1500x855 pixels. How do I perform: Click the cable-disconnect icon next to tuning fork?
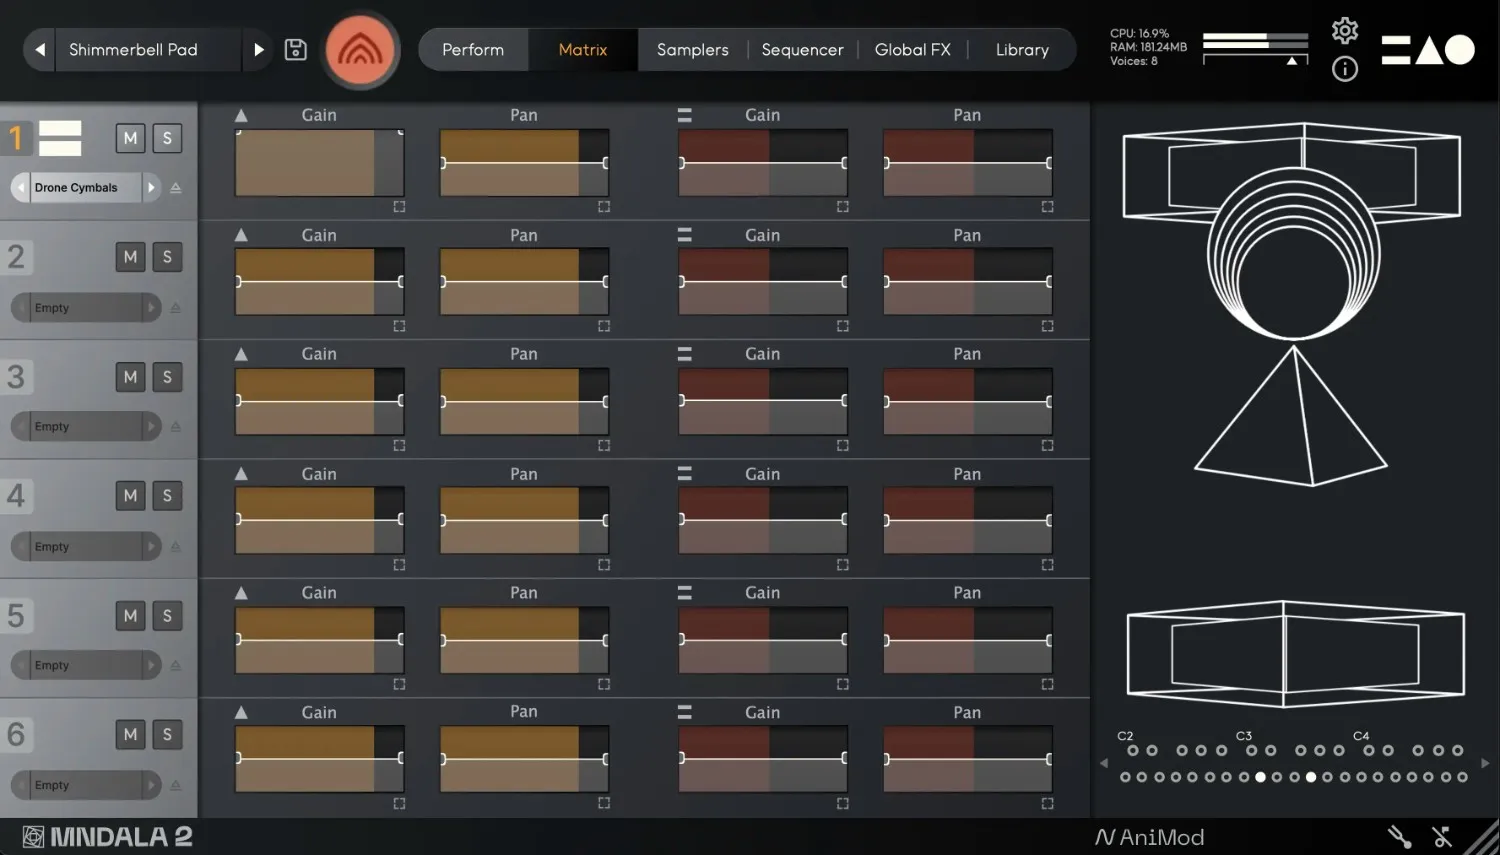[1441, 836]
